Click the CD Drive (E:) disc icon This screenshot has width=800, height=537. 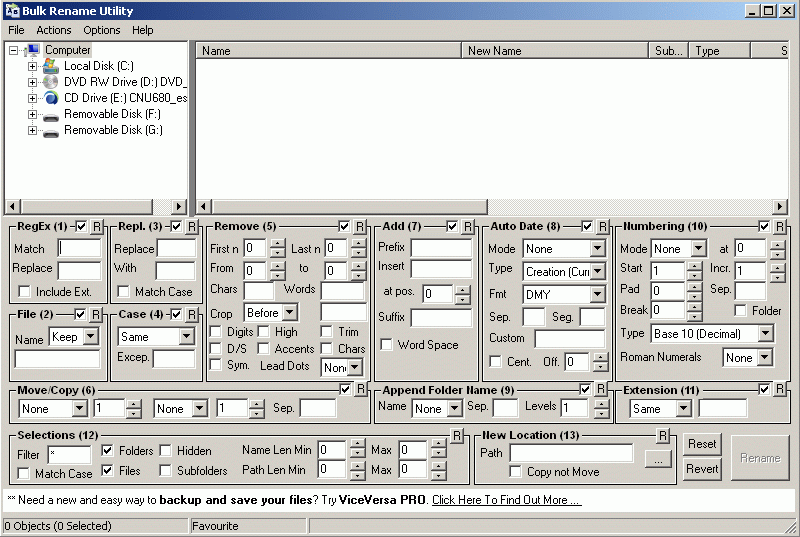point(51,98)
